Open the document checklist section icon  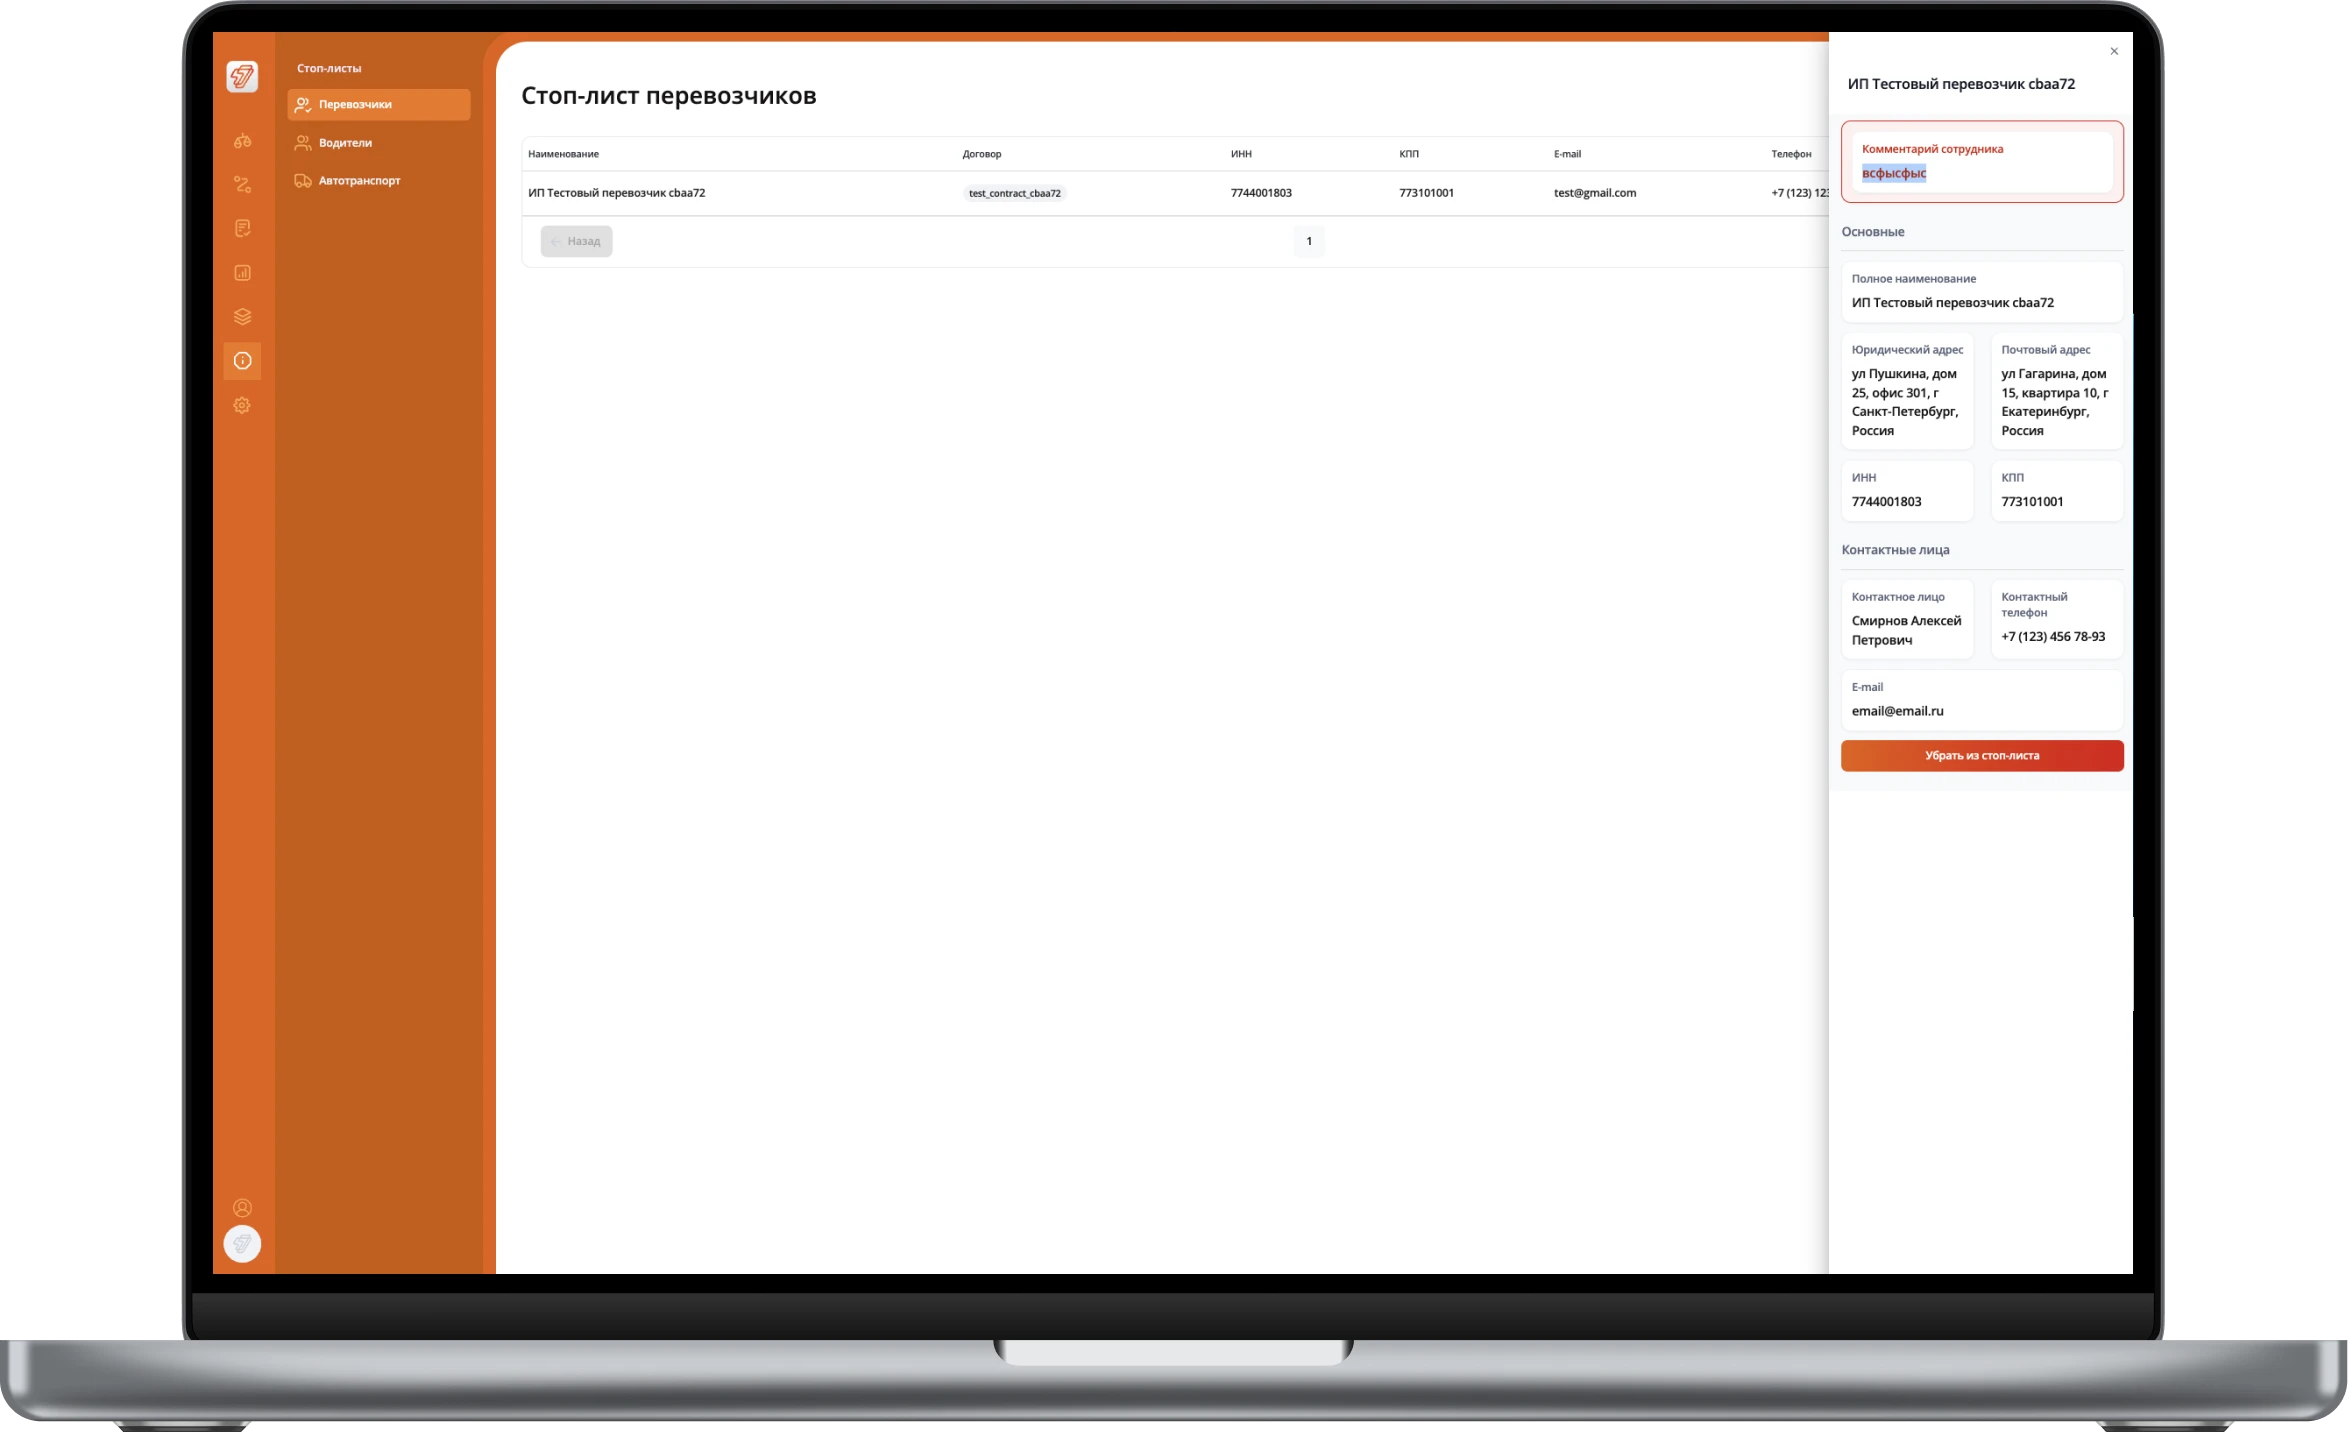(242, 229)
